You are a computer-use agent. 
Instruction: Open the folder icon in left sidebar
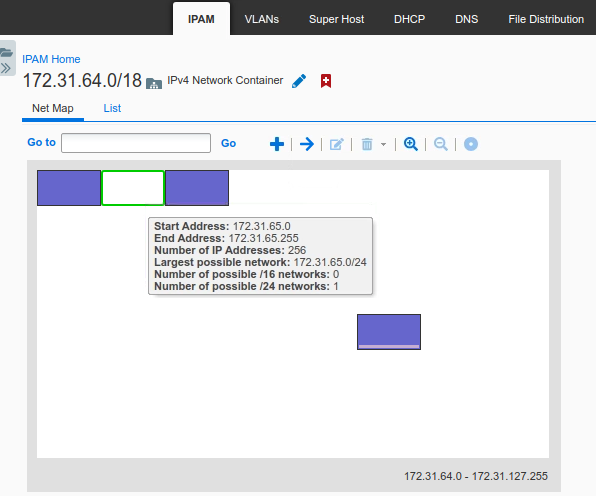click(6, 52)
